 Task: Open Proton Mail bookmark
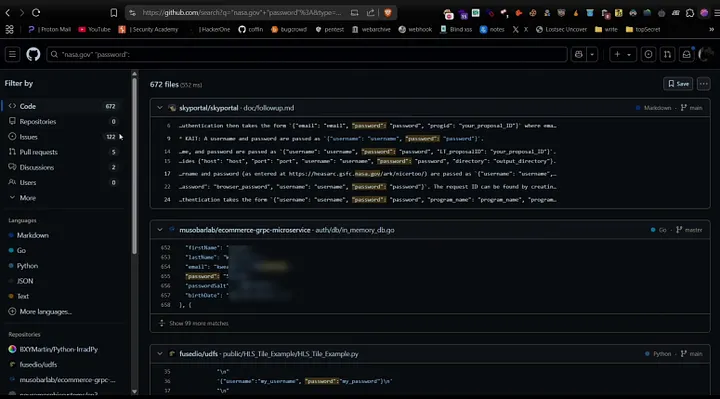click(50, 29)
